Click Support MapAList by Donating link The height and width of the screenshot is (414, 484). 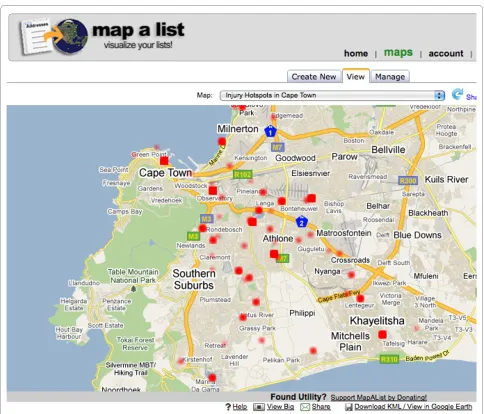click(x=379, y=397)
